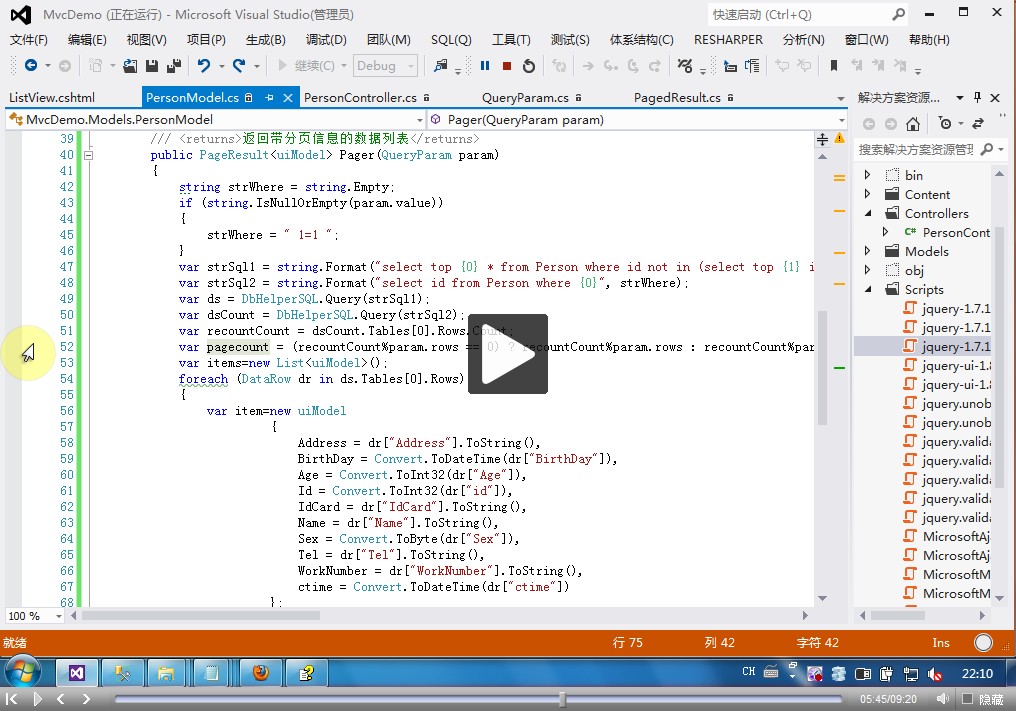Toggle auto-hide pin on Solution Explorer
The width and height of the screenshot is (1016, 711).
[979, 98]
